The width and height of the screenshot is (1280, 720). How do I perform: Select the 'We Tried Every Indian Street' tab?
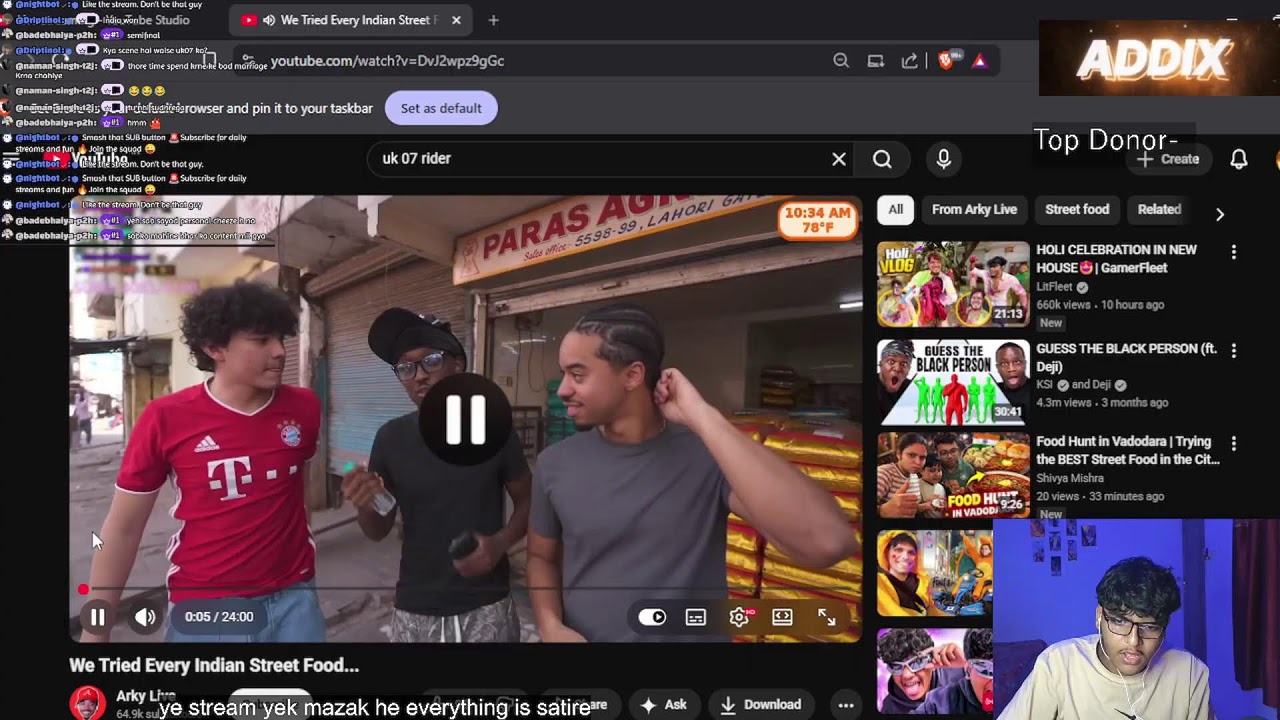(x=350, y=20)
